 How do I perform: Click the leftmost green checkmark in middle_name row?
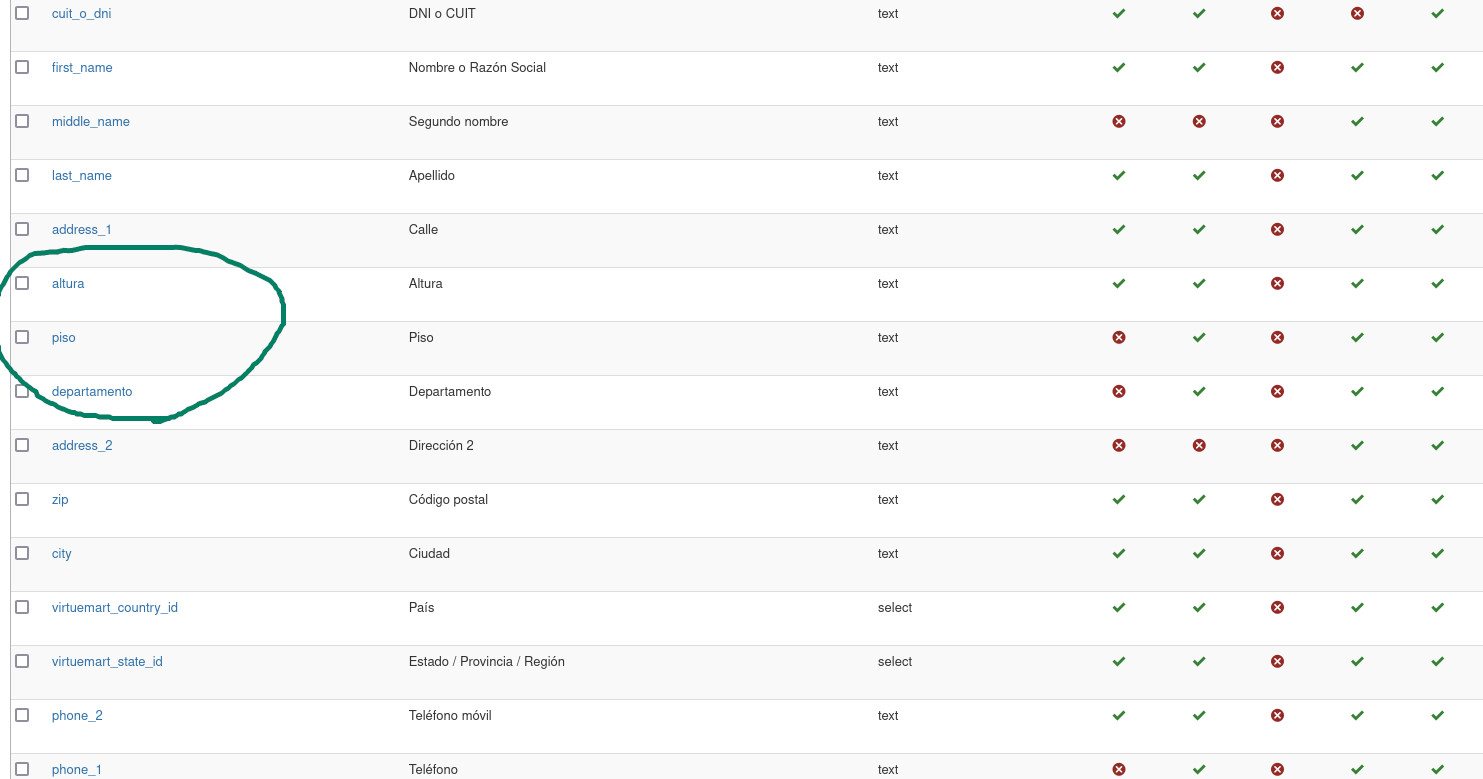click(1357, 121)
